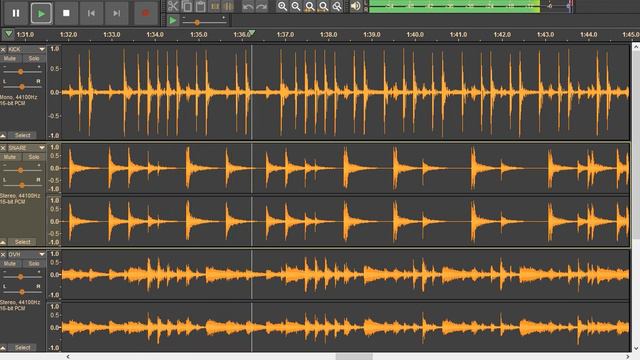Image resolution: width=640 pixels, height=360 pixels.
Task: Click the green pinned play head button on the timeline
Action: 8,34
